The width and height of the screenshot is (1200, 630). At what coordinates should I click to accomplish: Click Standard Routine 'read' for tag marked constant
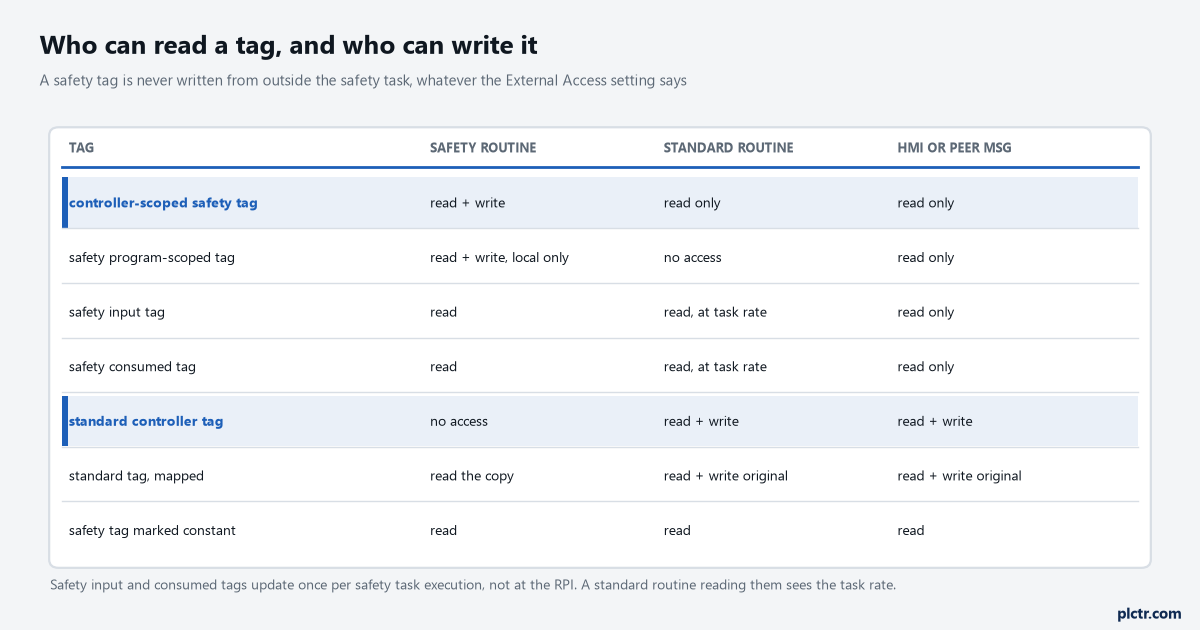pyautogui.click(x=677, y=531)
